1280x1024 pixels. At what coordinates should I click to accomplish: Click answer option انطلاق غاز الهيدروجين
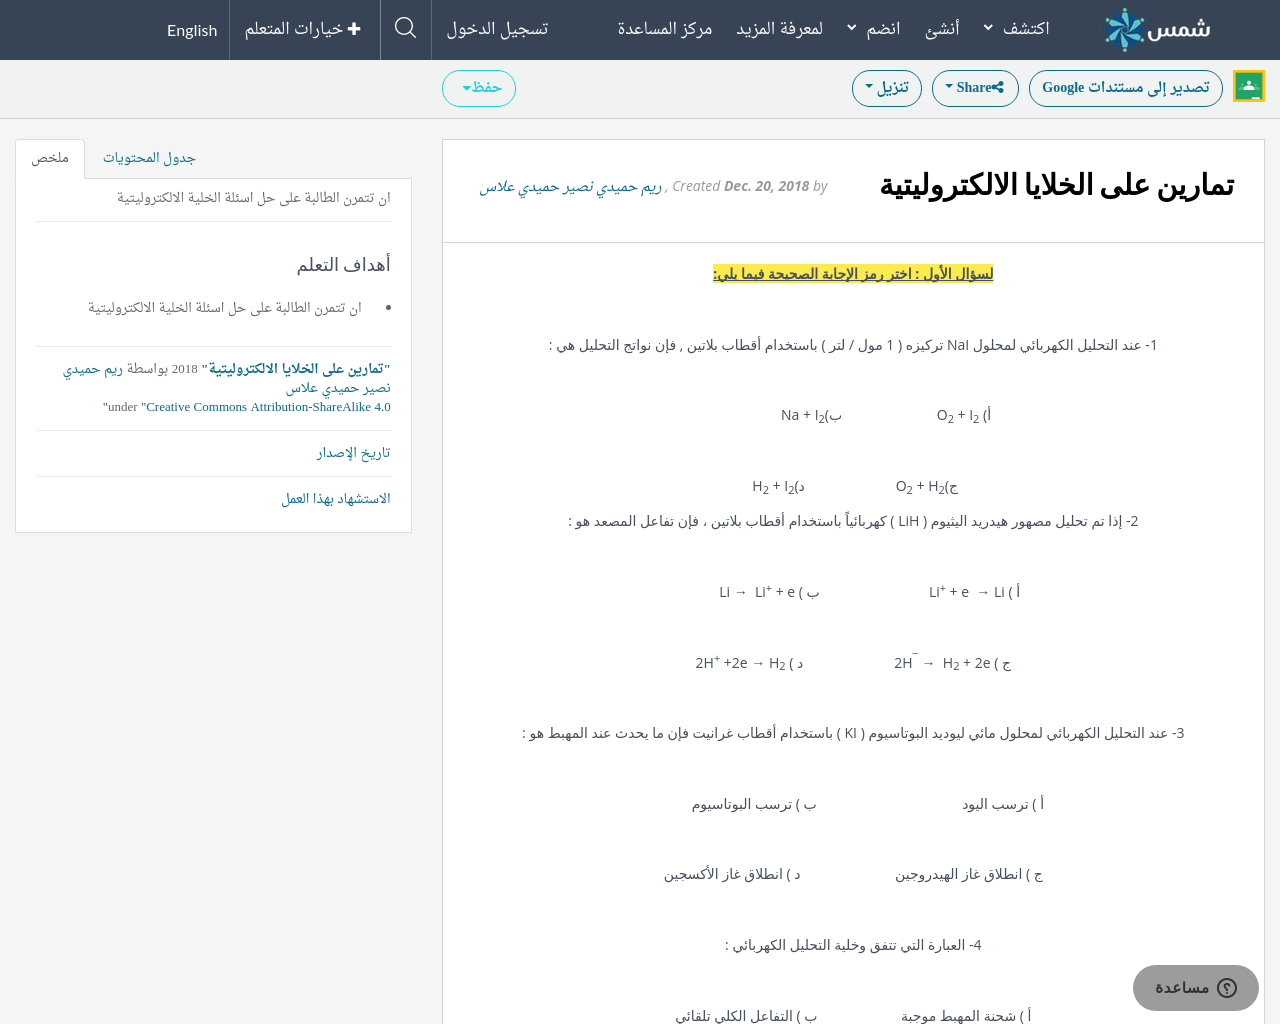968,874
